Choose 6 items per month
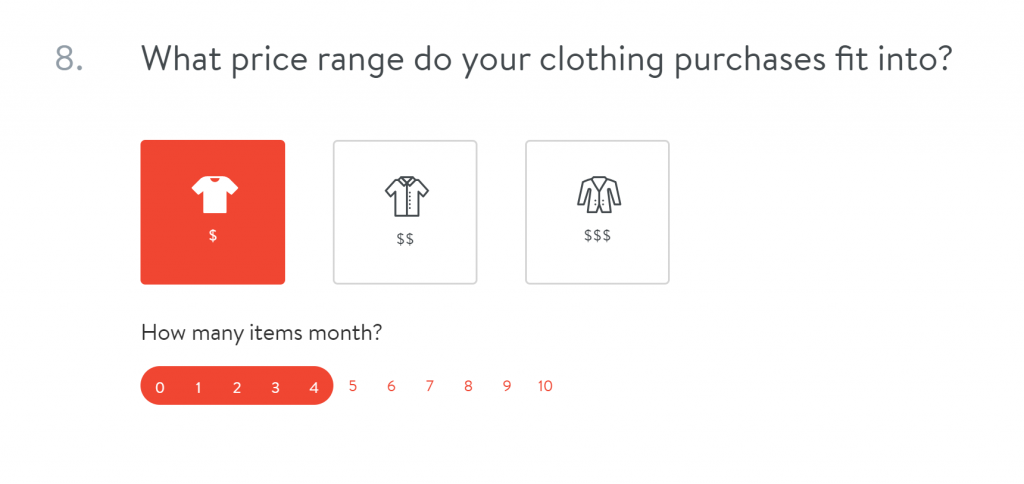 coord(391,386)
